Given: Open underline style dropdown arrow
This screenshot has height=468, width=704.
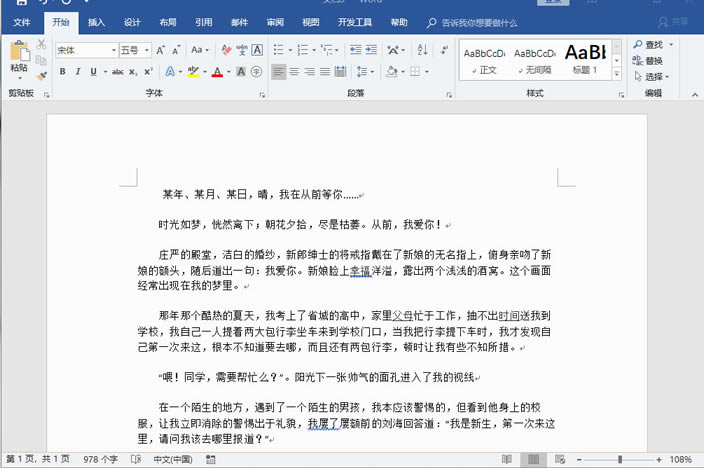Looking at the screenshot, I should pyautogui.click(x=105, y=72).
